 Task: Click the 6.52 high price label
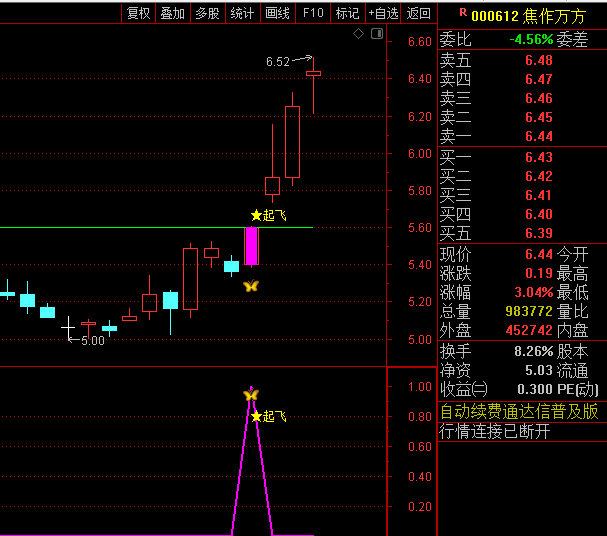278,62
